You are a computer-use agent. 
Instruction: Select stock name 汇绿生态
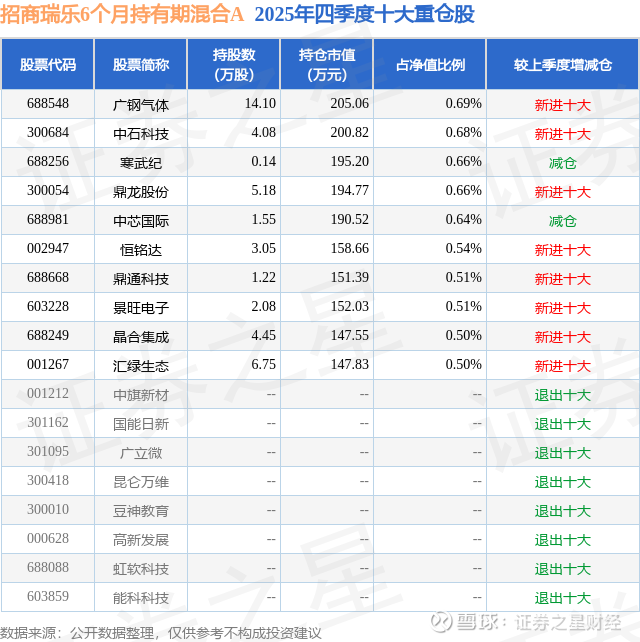point(141,366)
